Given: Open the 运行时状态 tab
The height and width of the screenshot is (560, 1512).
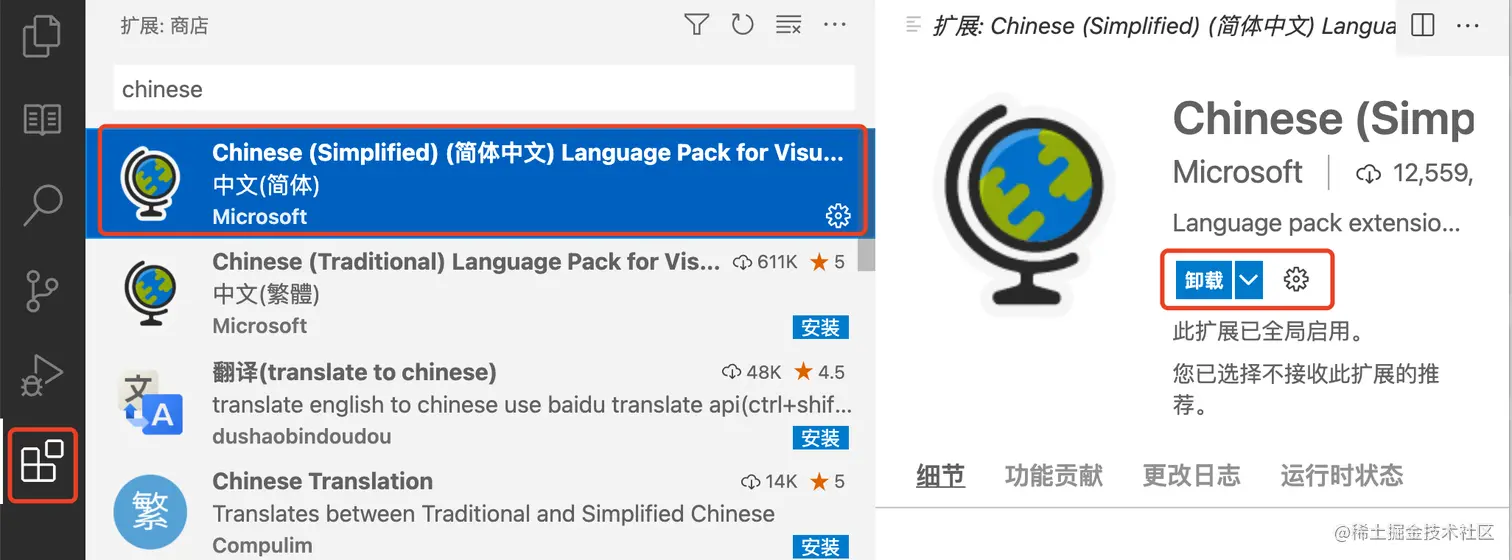Looking at the screenshot, I should point(1341,475).
